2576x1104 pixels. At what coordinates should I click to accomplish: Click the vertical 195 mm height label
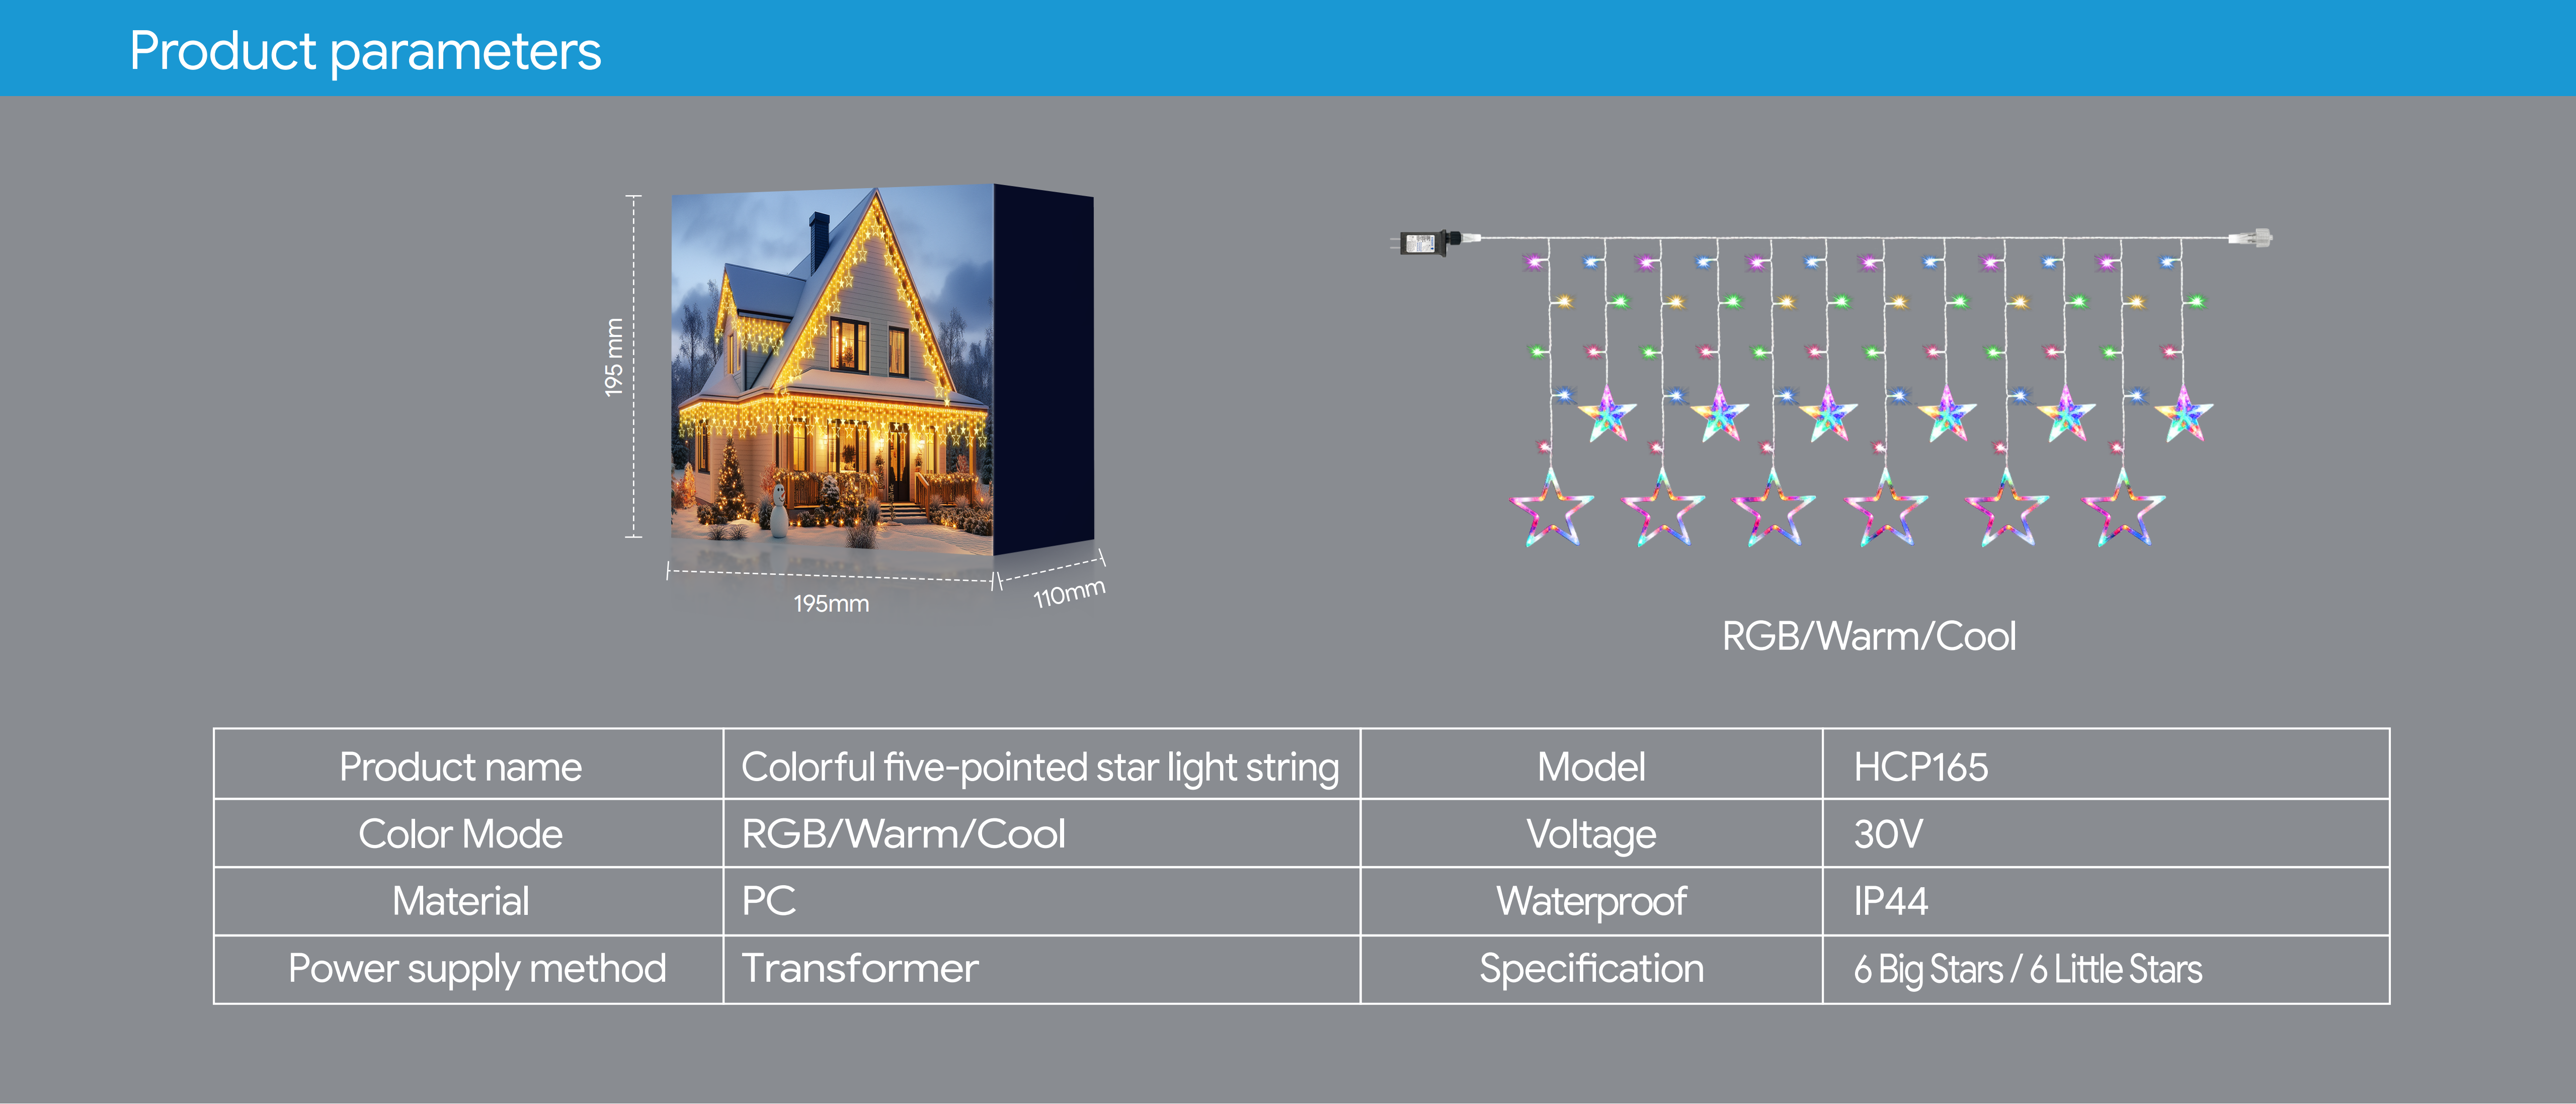tap(613, 357)
